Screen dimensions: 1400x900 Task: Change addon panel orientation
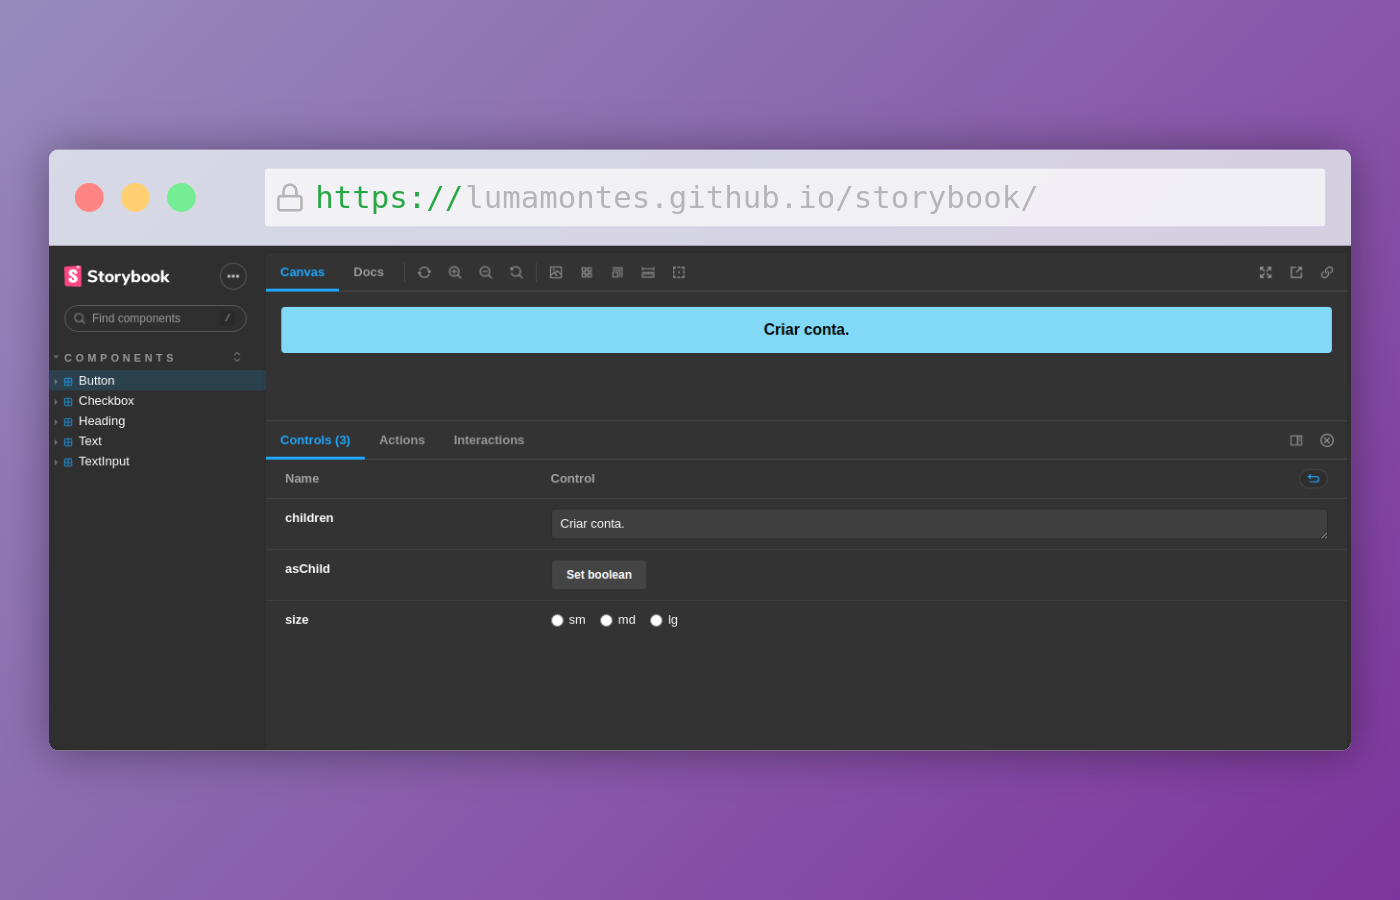coord(1296,440)
